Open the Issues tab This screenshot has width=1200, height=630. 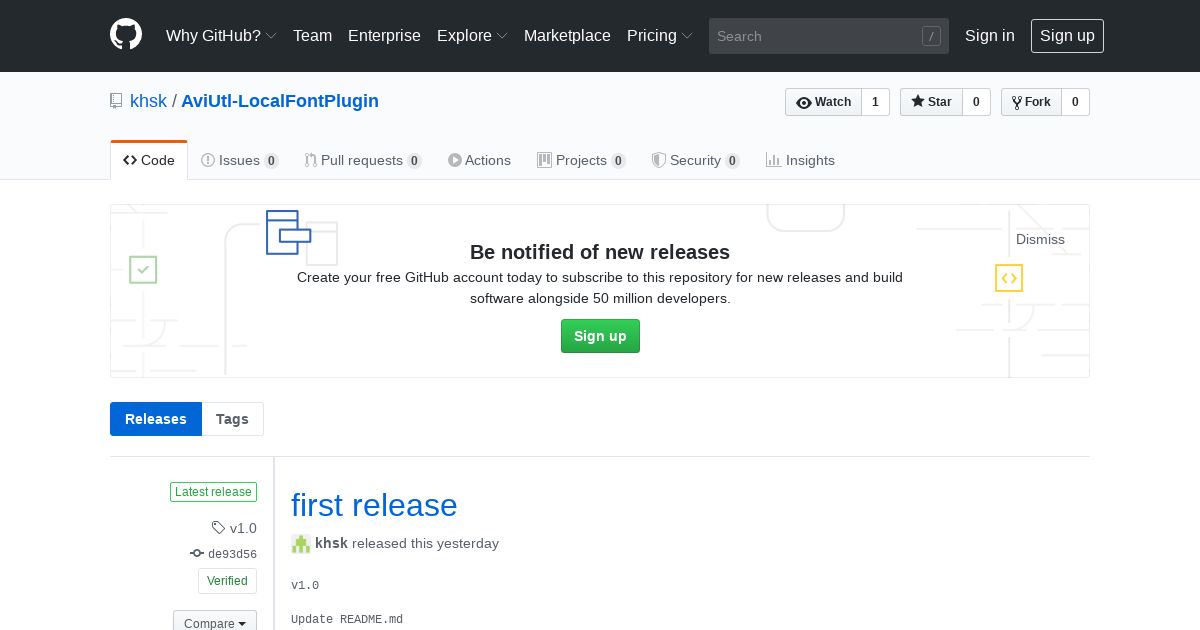pyautogui.click(x=240, y=160)
